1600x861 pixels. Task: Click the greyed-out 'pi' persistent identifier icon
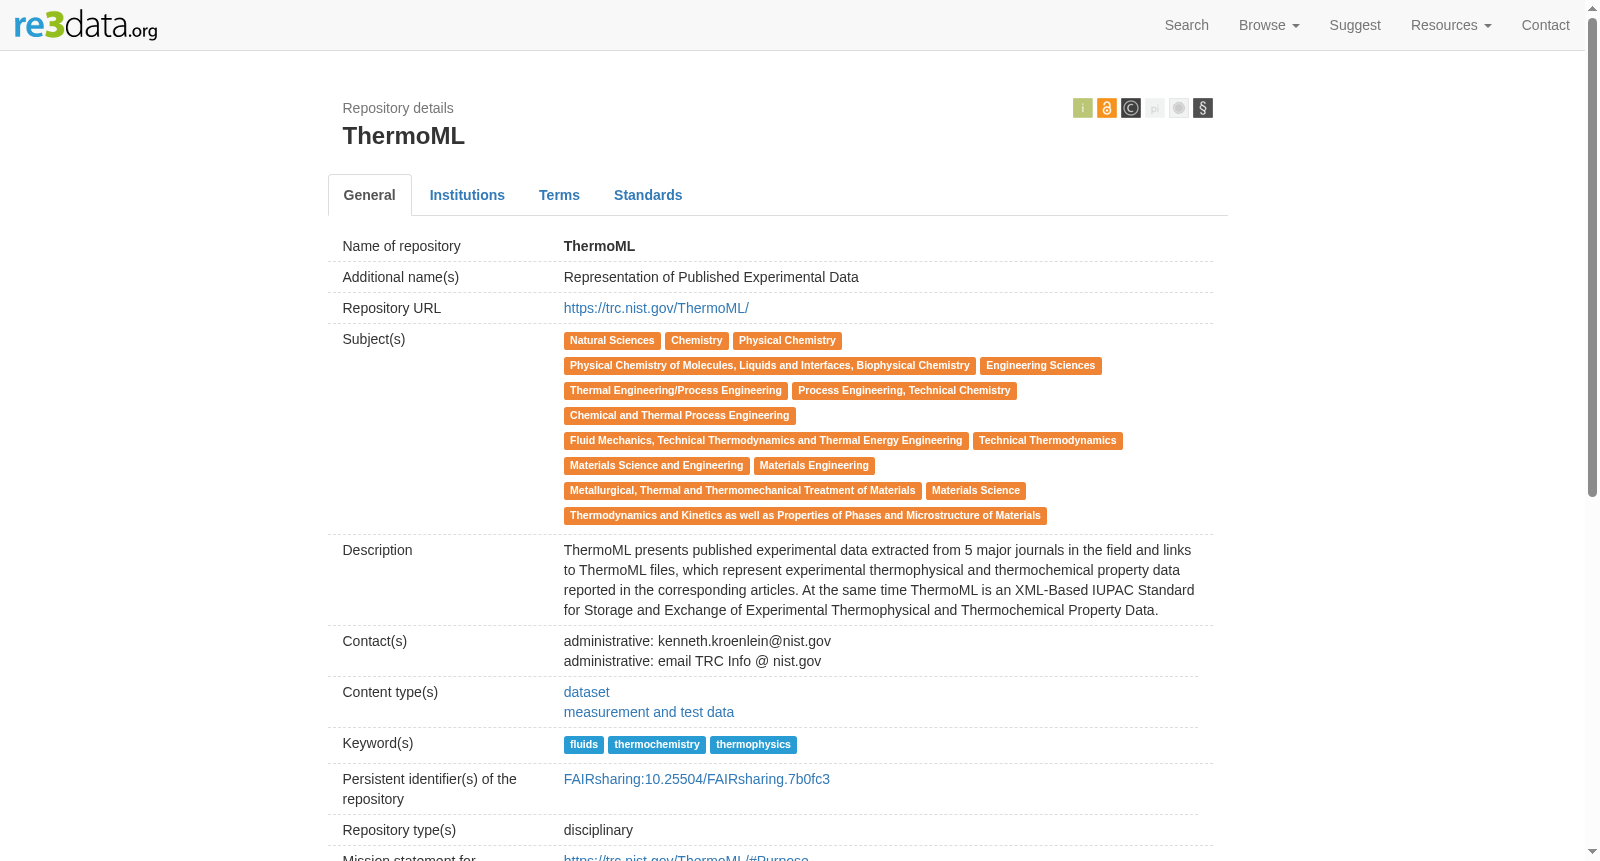[x=1154, y=108]
